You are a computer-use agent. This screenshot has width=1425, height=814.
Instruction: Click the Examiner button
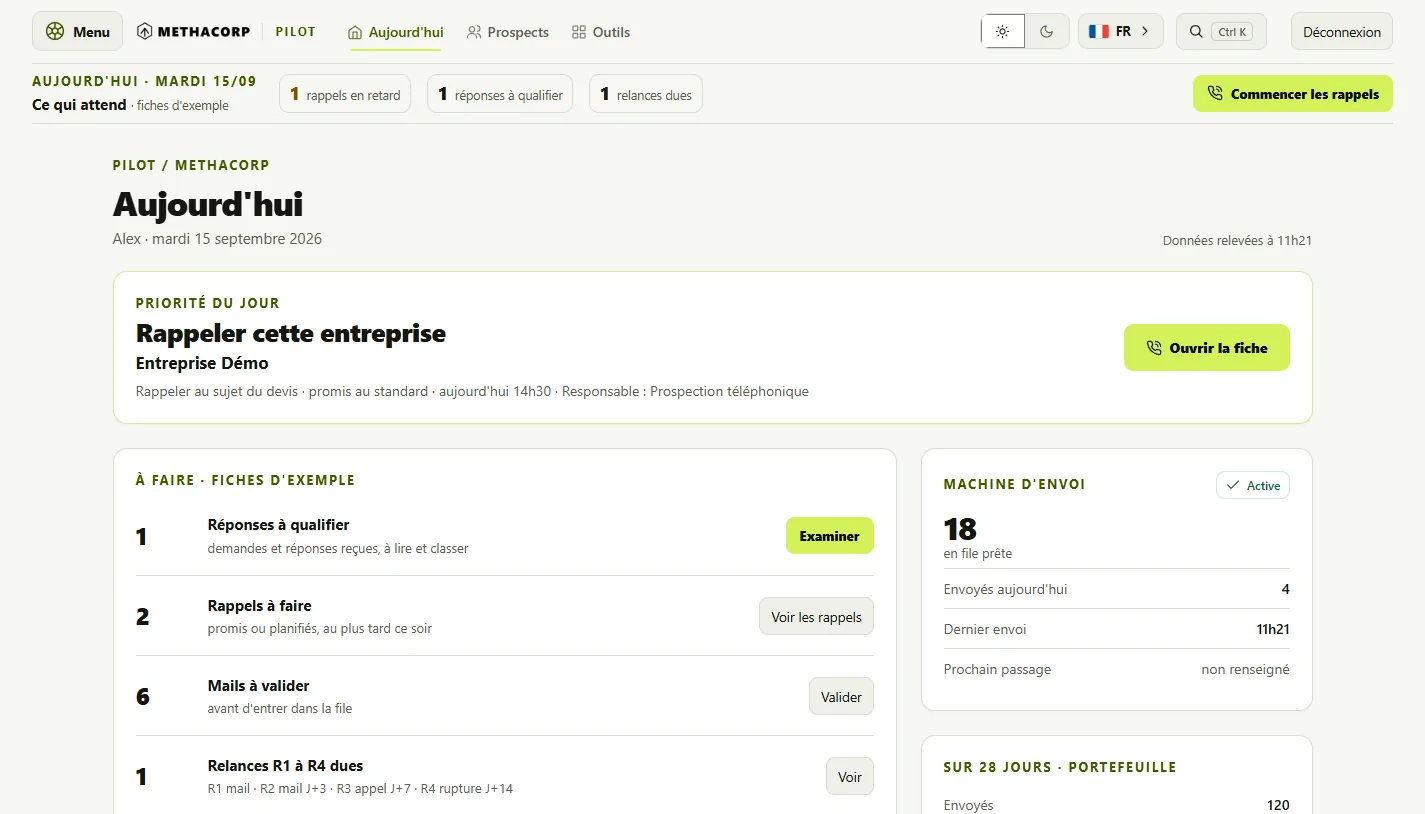pyautogui.click(x=829, y=536)
